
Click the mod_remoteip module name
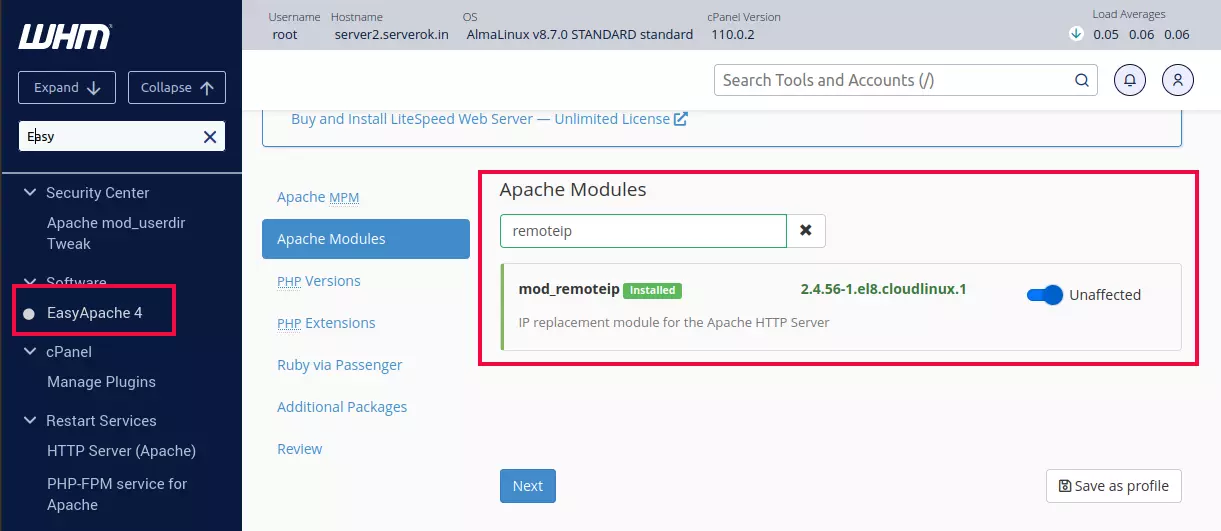pos(568,289)
